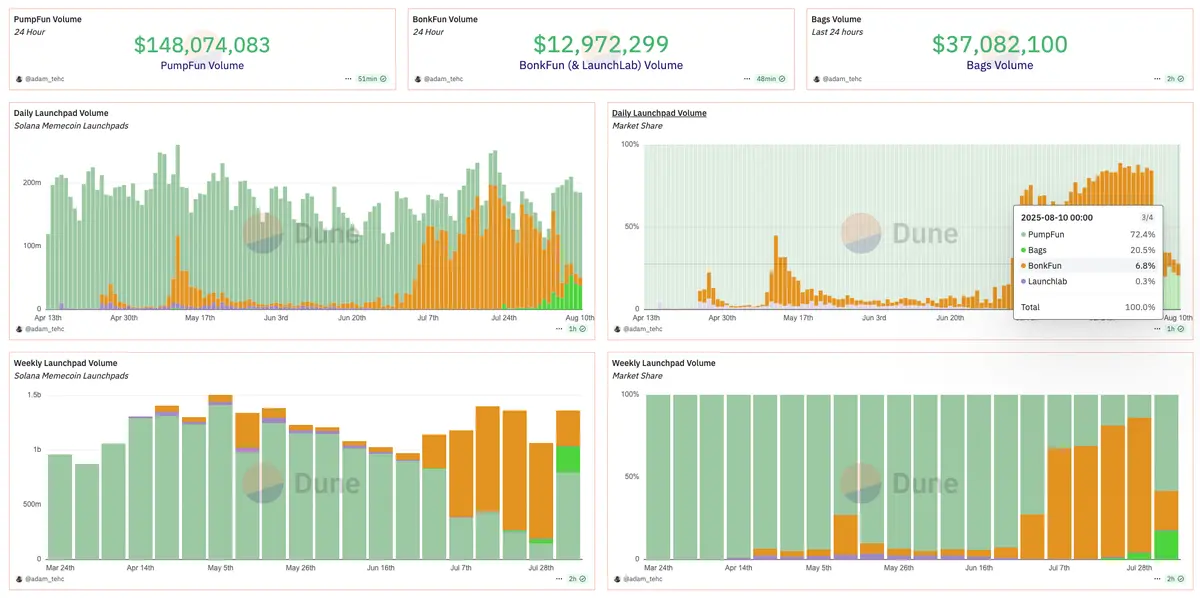Open Daily Launchpad Volume Market Share three-dot menu
Image resolution: width=1200 pixels, height=598 pixels.
1156,328
